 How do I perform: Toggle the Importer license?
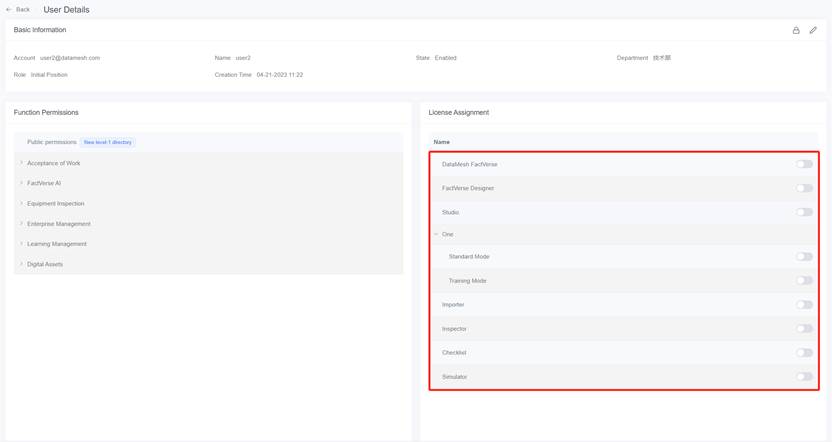[x=804, y=305]
